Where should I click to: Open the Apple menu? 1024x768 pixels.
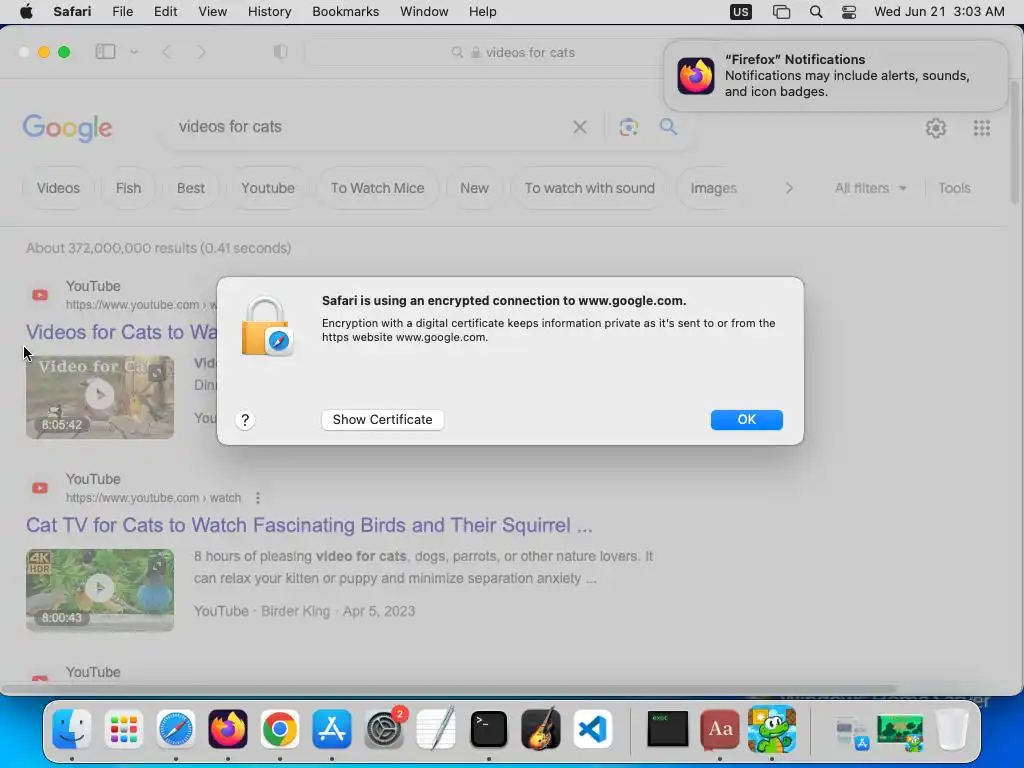click(x=26, y=12)
